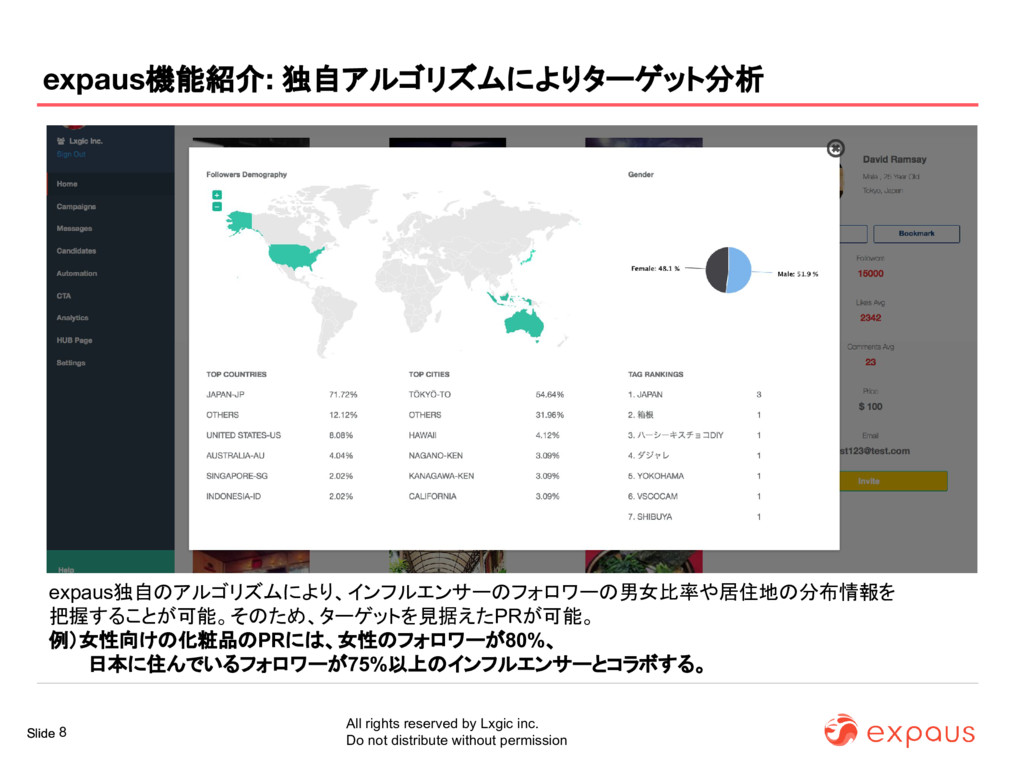This screenshot has height=768, width=1024.
Task: Click the Male: 51.9 % label
Action: coord(797,274)
